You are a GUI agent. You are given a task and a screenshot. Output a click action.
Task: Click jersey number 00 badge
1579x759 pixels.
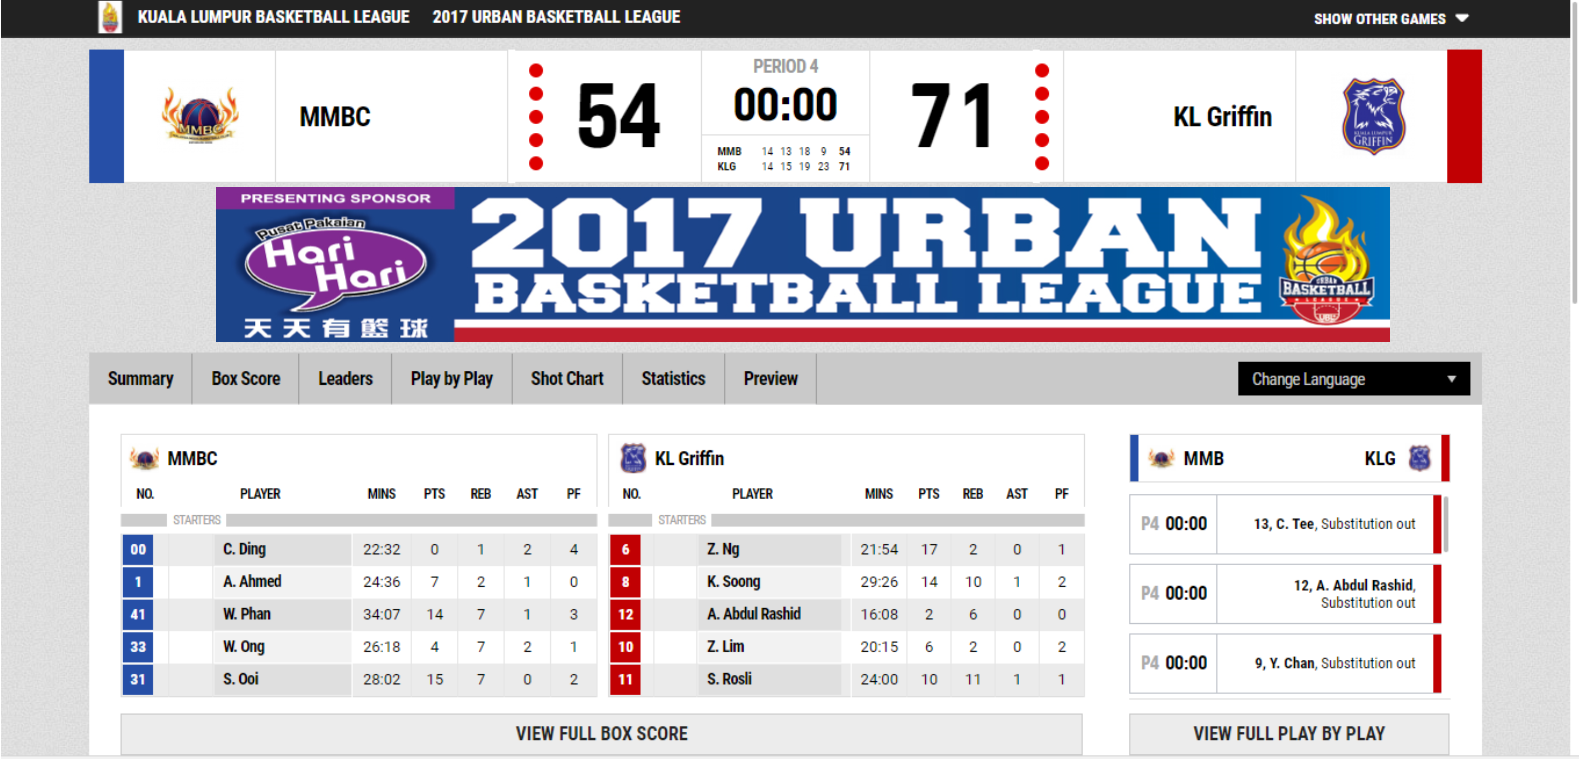pos(138,549)
